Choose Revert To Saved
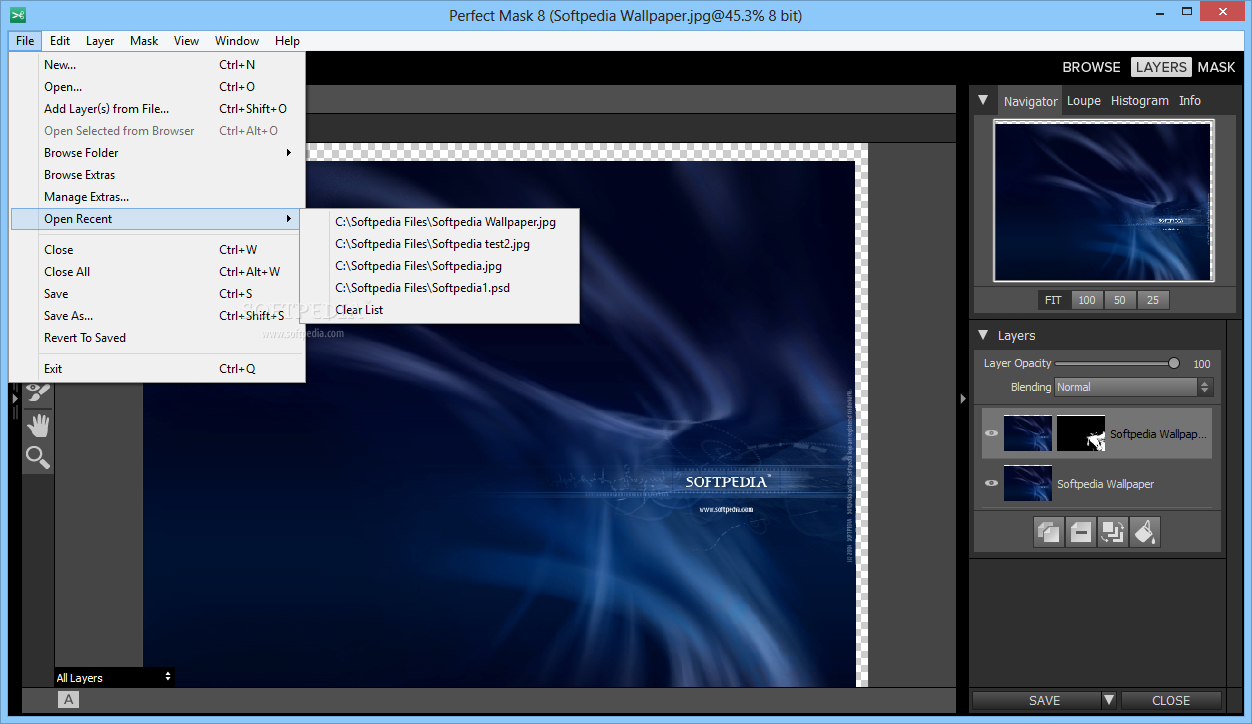 (x=156, y=338)
